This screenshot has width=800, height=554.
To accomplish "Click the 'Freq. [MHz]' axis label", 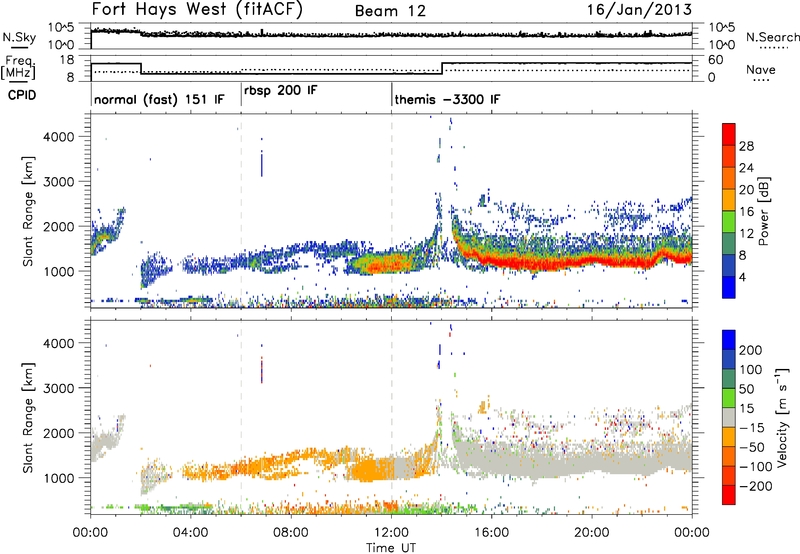I will [18, 68].
